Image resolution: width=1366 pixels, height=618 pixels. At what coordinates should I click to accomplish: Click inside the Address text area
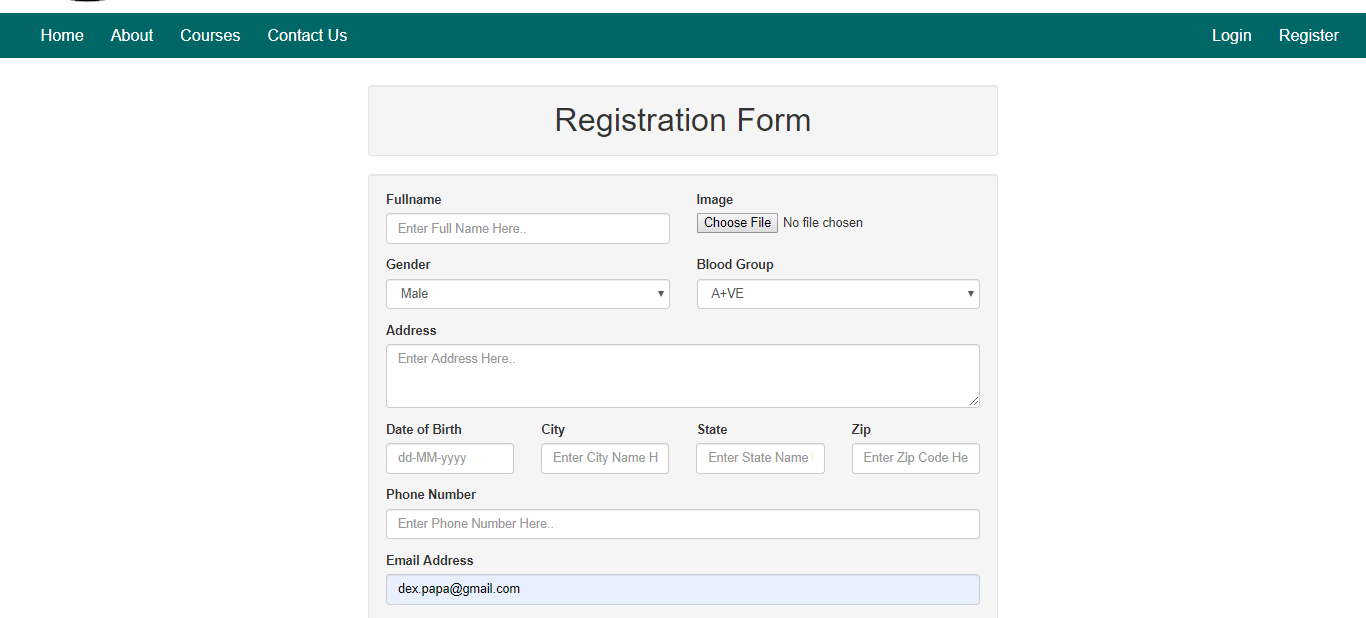click(682, 376)
